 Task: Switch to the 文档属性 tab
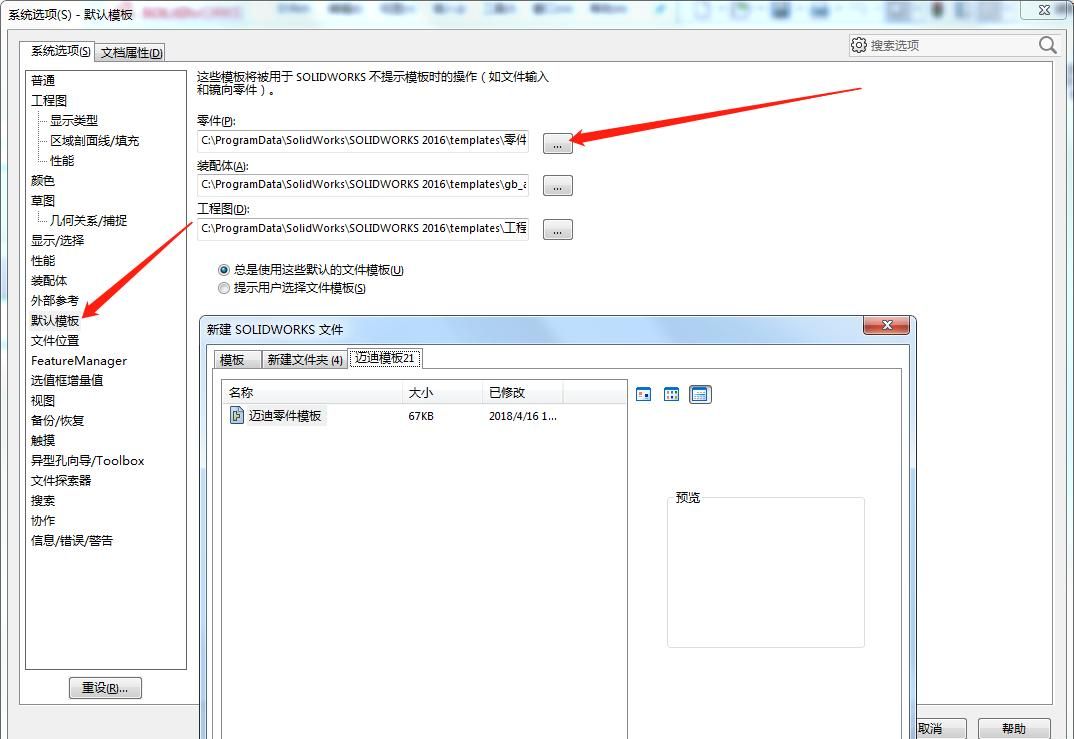130,51
